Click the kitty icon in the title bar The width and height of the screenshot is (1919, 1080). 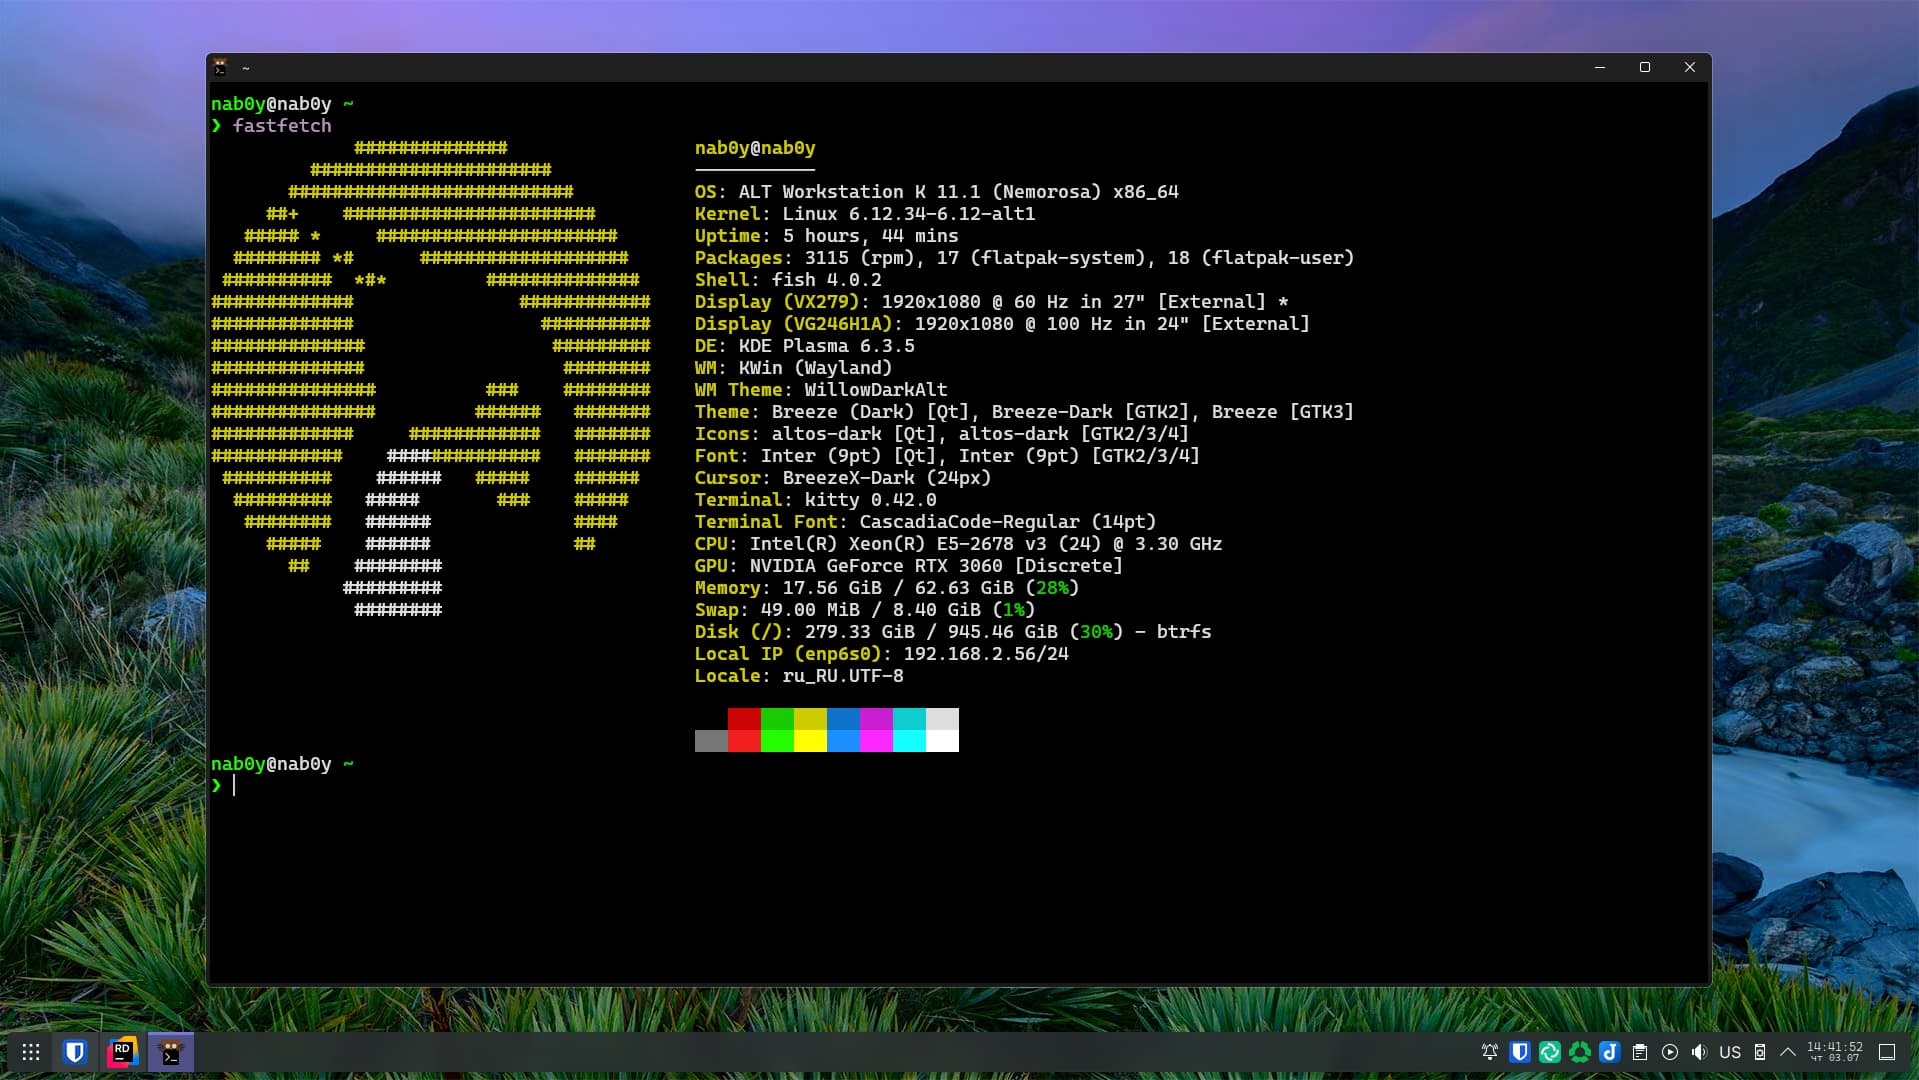point(221,67)
